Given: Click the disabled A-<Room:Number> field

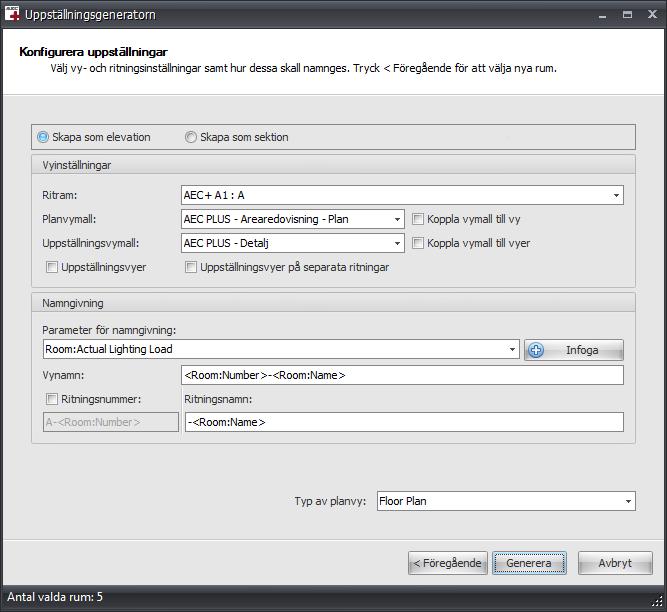Looking at the screenshot, I should (111, 422).
